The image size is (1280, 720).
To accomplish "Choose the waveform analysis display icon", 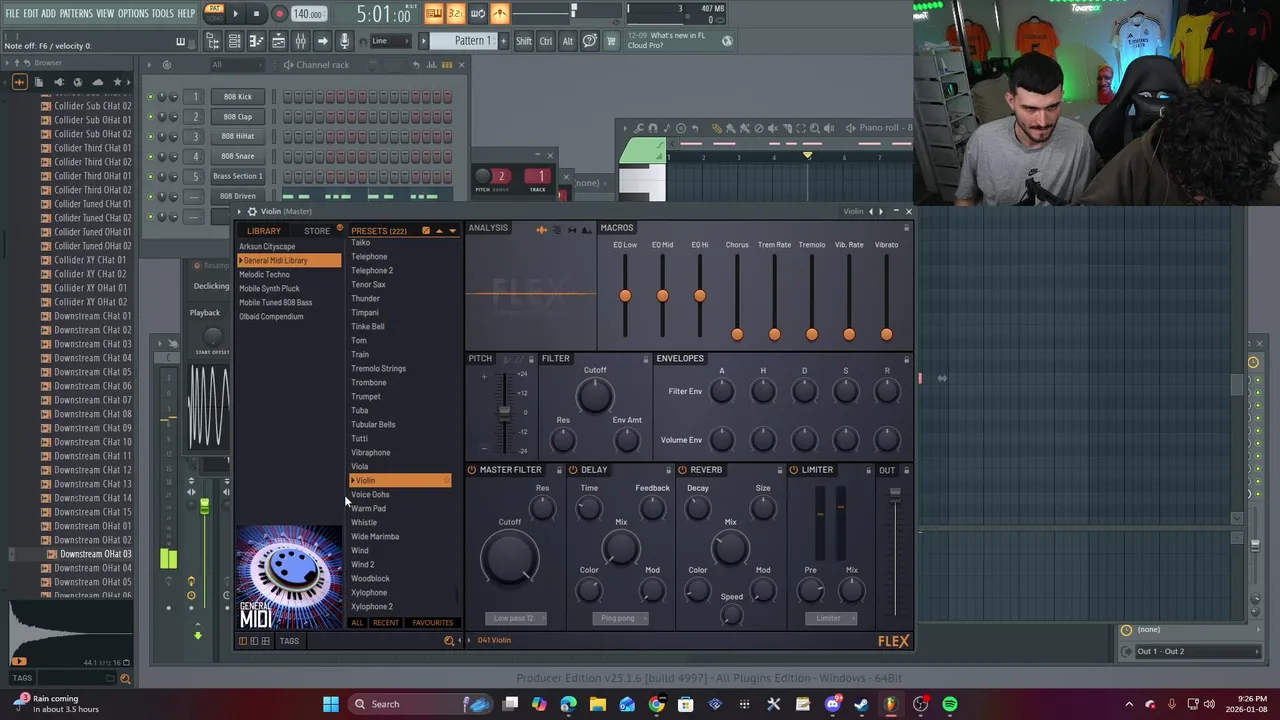I will (x=541, y=230).
